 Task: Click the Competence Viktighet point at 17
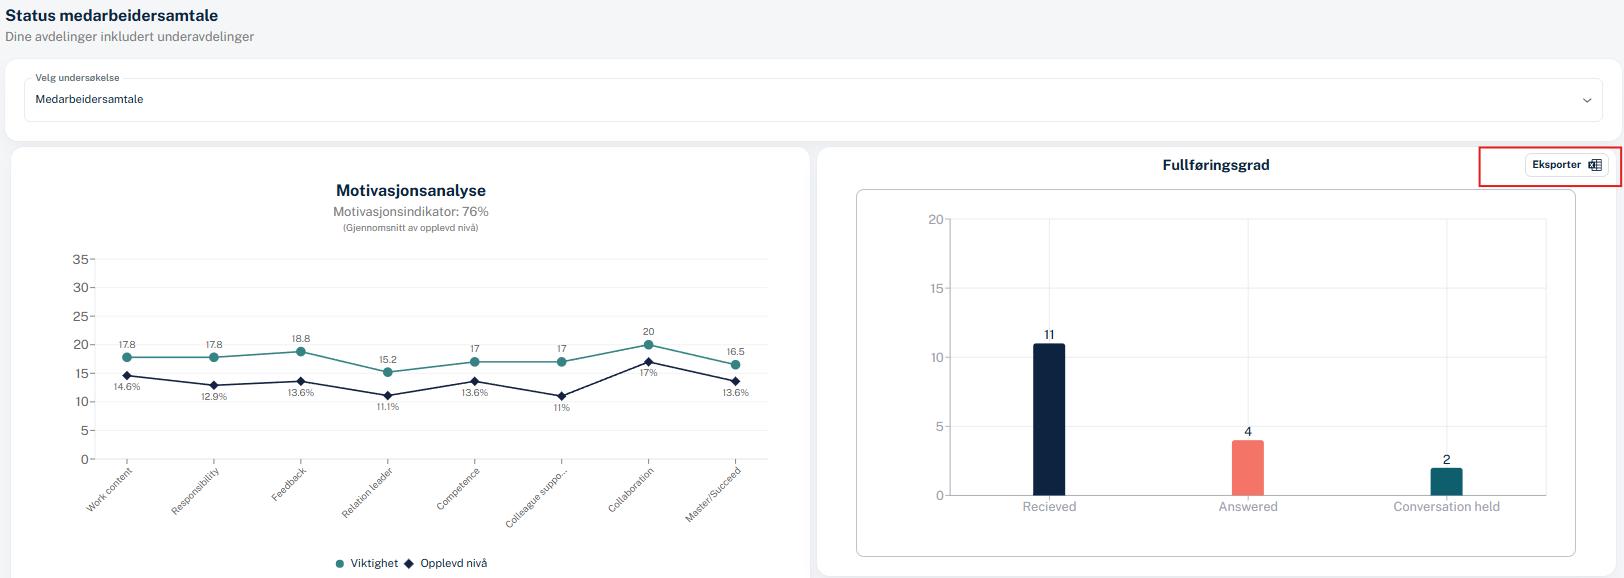pos(475,362)
